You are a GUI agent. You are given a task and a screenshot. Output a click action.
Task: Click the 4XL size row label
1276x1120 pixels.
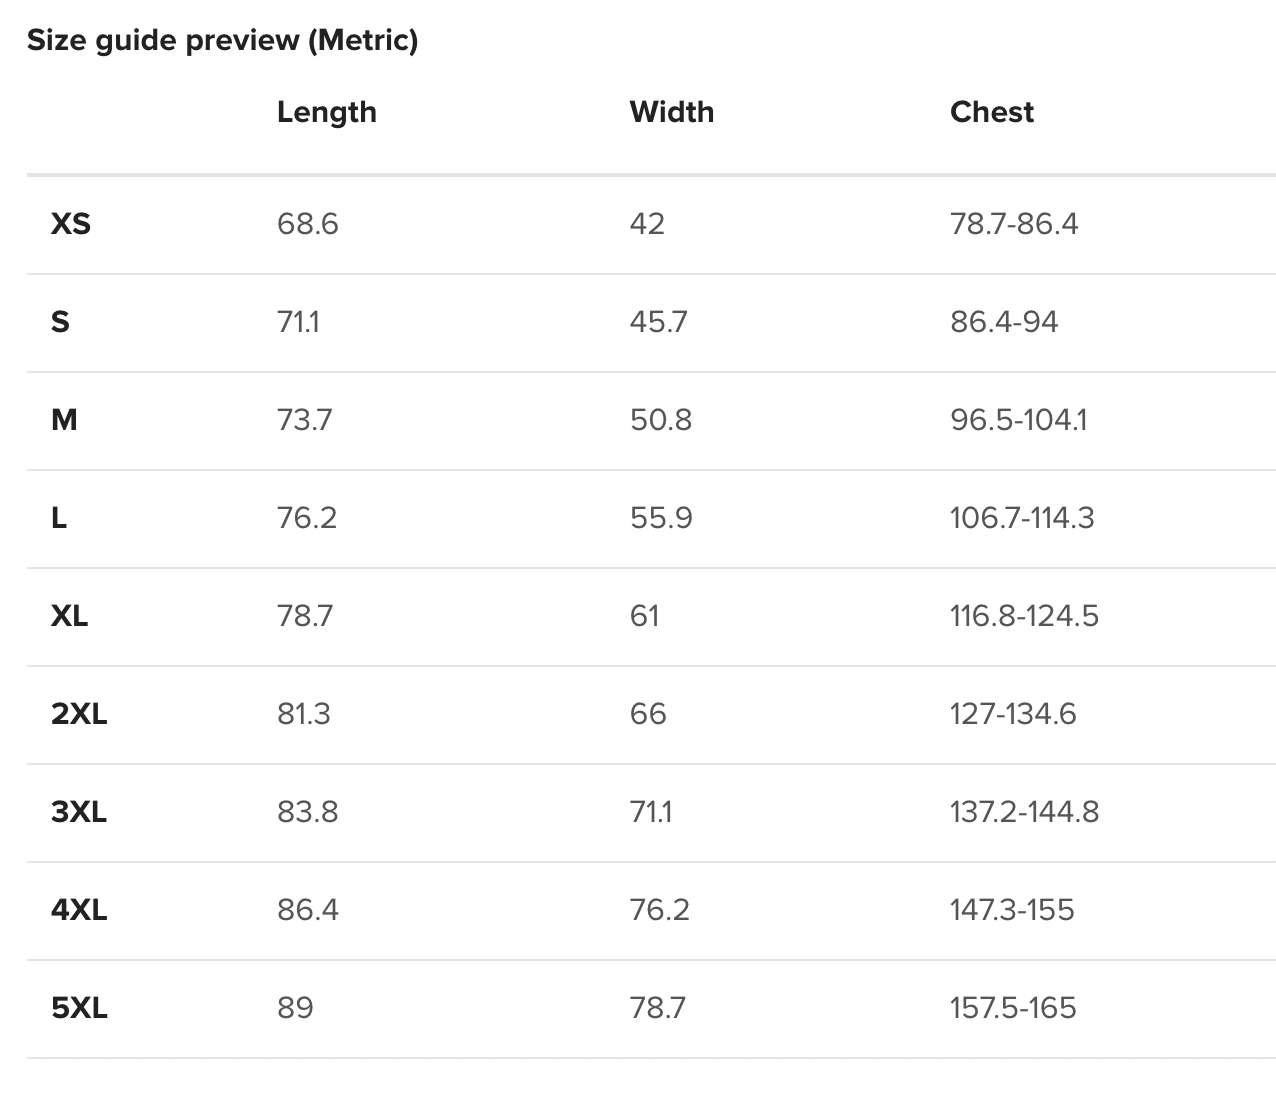click(x=79, y=910)
